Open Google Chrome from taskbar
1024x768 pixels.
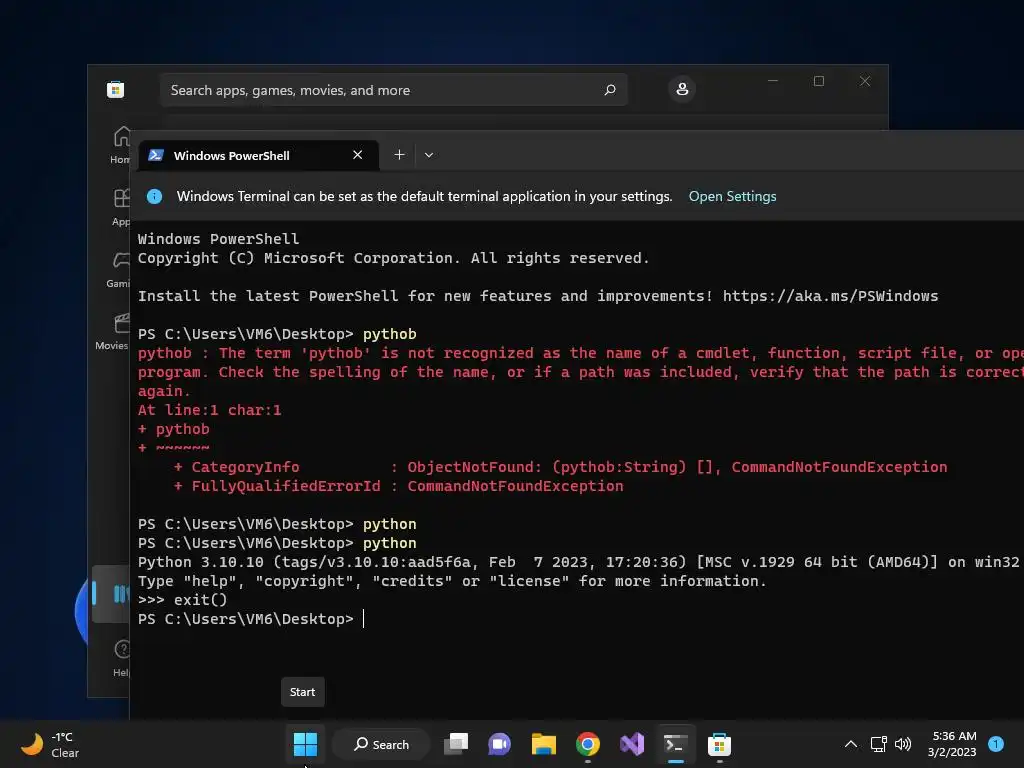pos(588,744)
